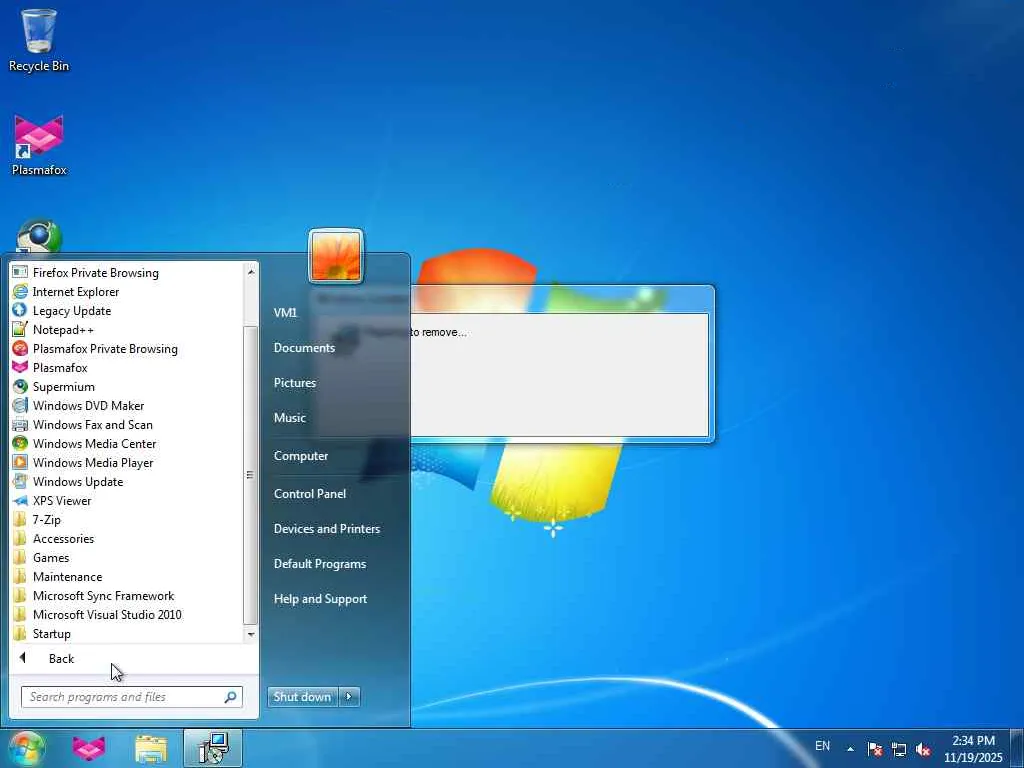Click the programs list scroll down arrow
Image resolution: width=1024 pixels, height=768 pixels.
(251, 634)
